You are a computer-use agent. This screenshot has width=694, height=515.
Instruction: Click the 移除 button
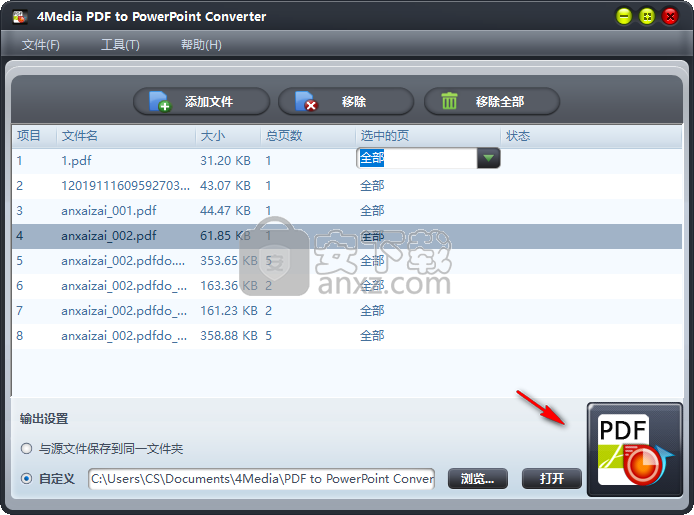(x=346, y=101)
